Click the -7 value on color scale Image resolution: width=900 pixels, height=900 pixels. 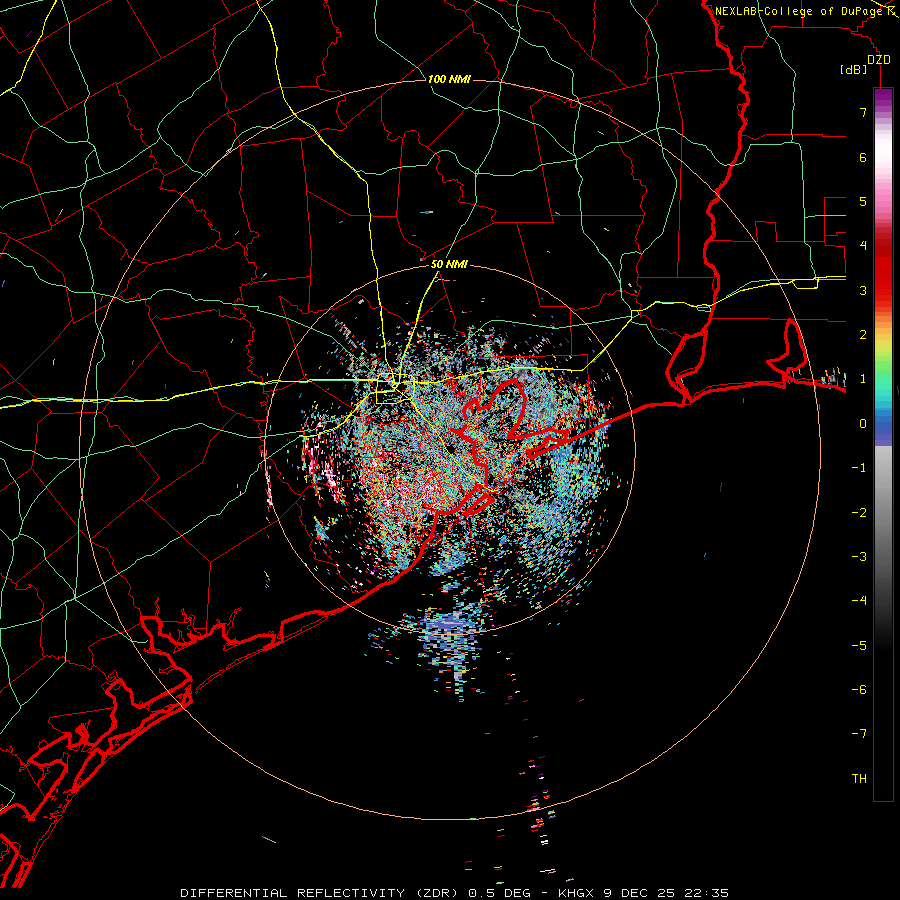tap(859, 734)
